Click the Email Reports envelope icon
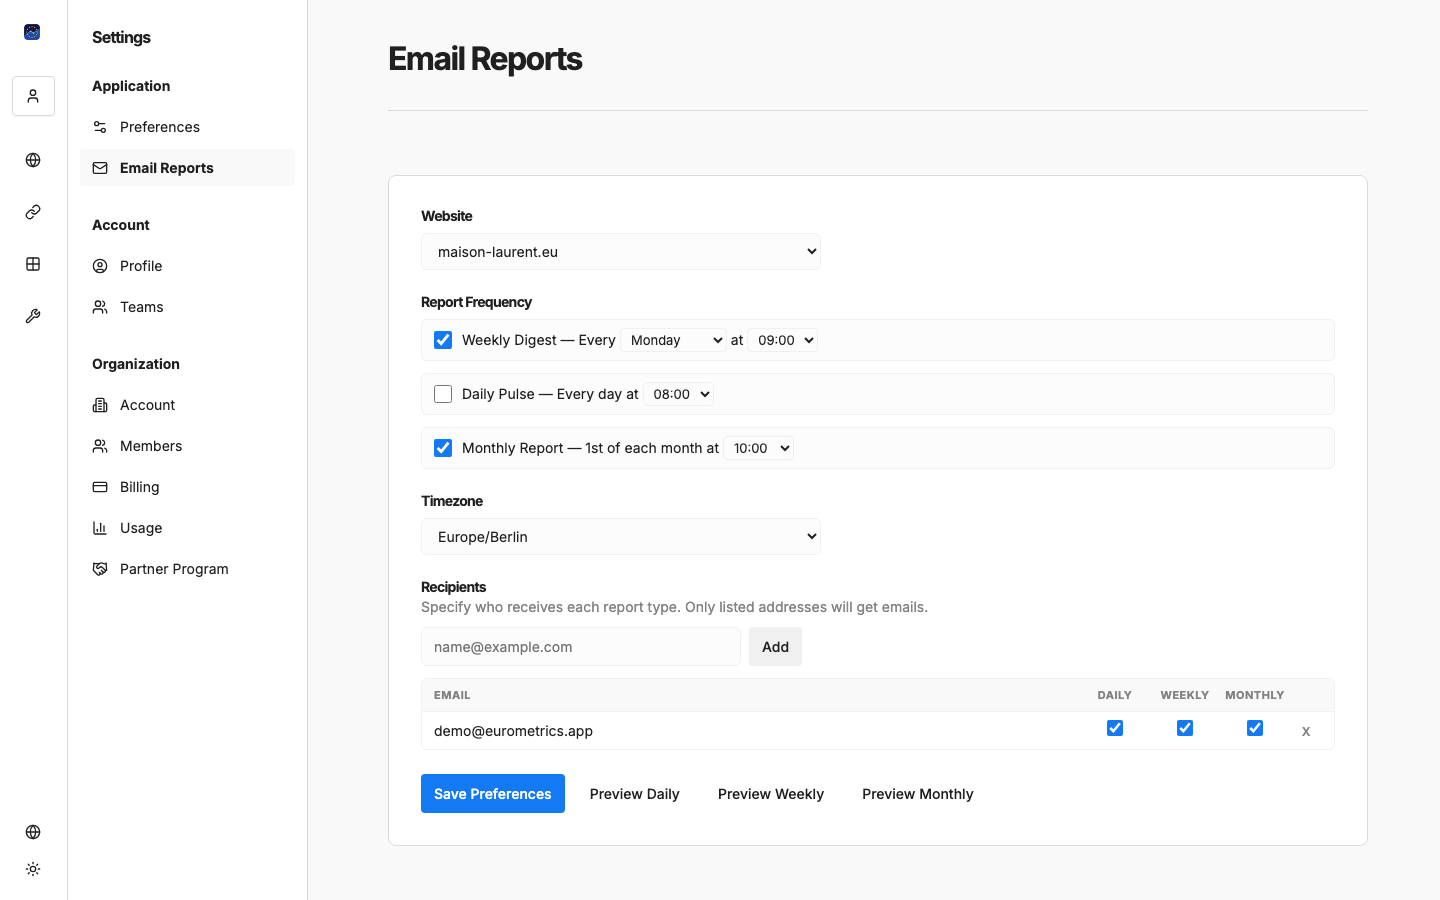 click(x=100, y=168)
